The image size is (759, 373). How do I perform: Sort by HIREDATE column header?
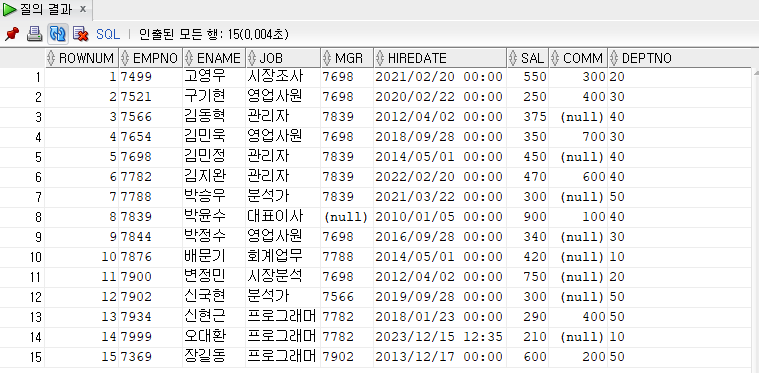click(x=440, y=59)
